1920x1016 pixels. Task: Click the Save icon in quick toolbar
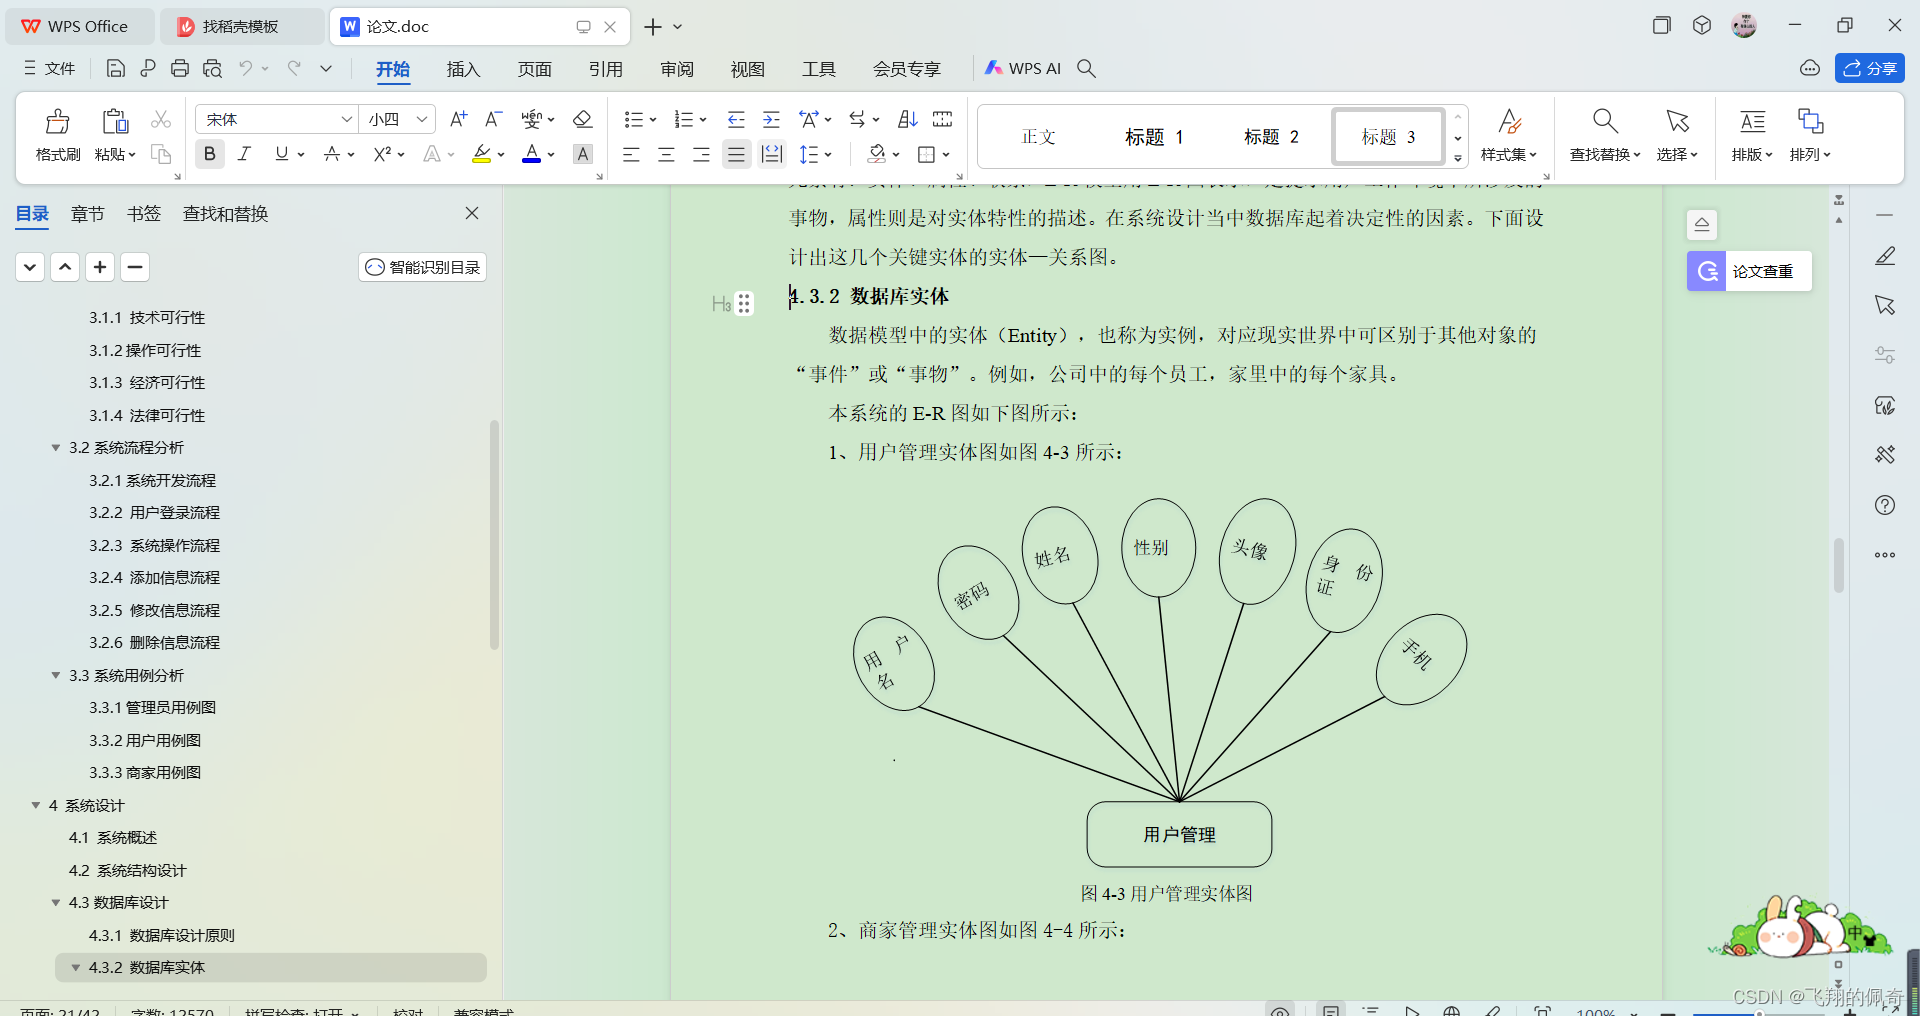[x=116, y=68]
